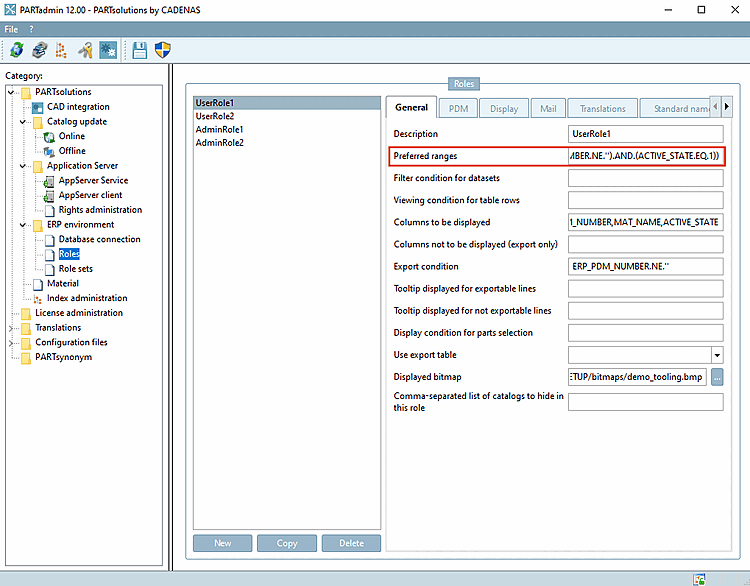
Task: Switch to the Display tab
Action: (x=504, y=109)
